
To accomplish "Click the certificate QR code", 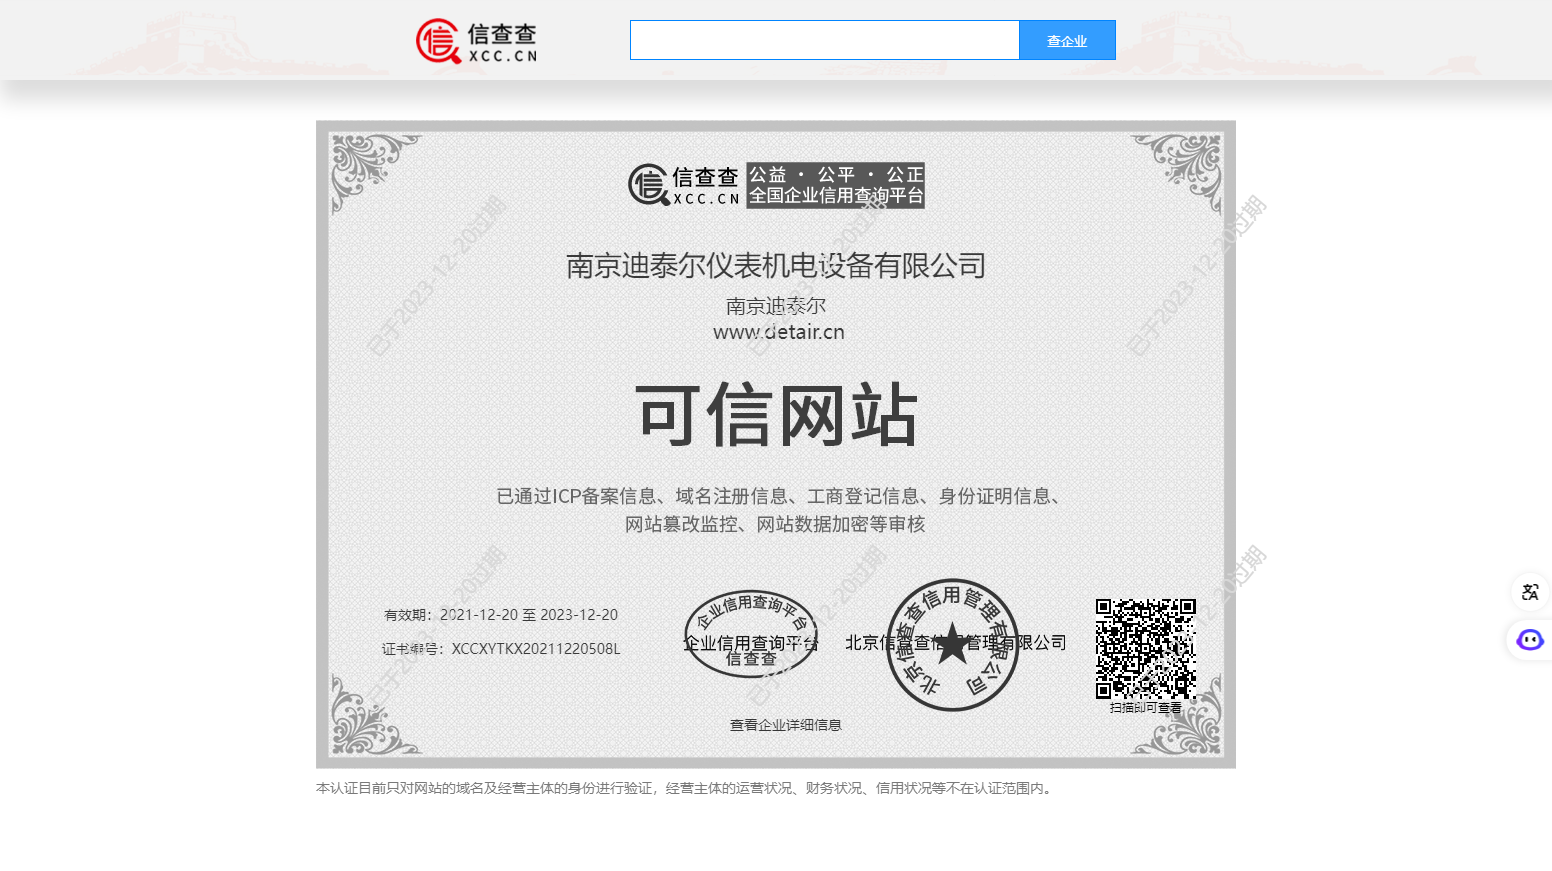I will click(x=1145, y=648).
